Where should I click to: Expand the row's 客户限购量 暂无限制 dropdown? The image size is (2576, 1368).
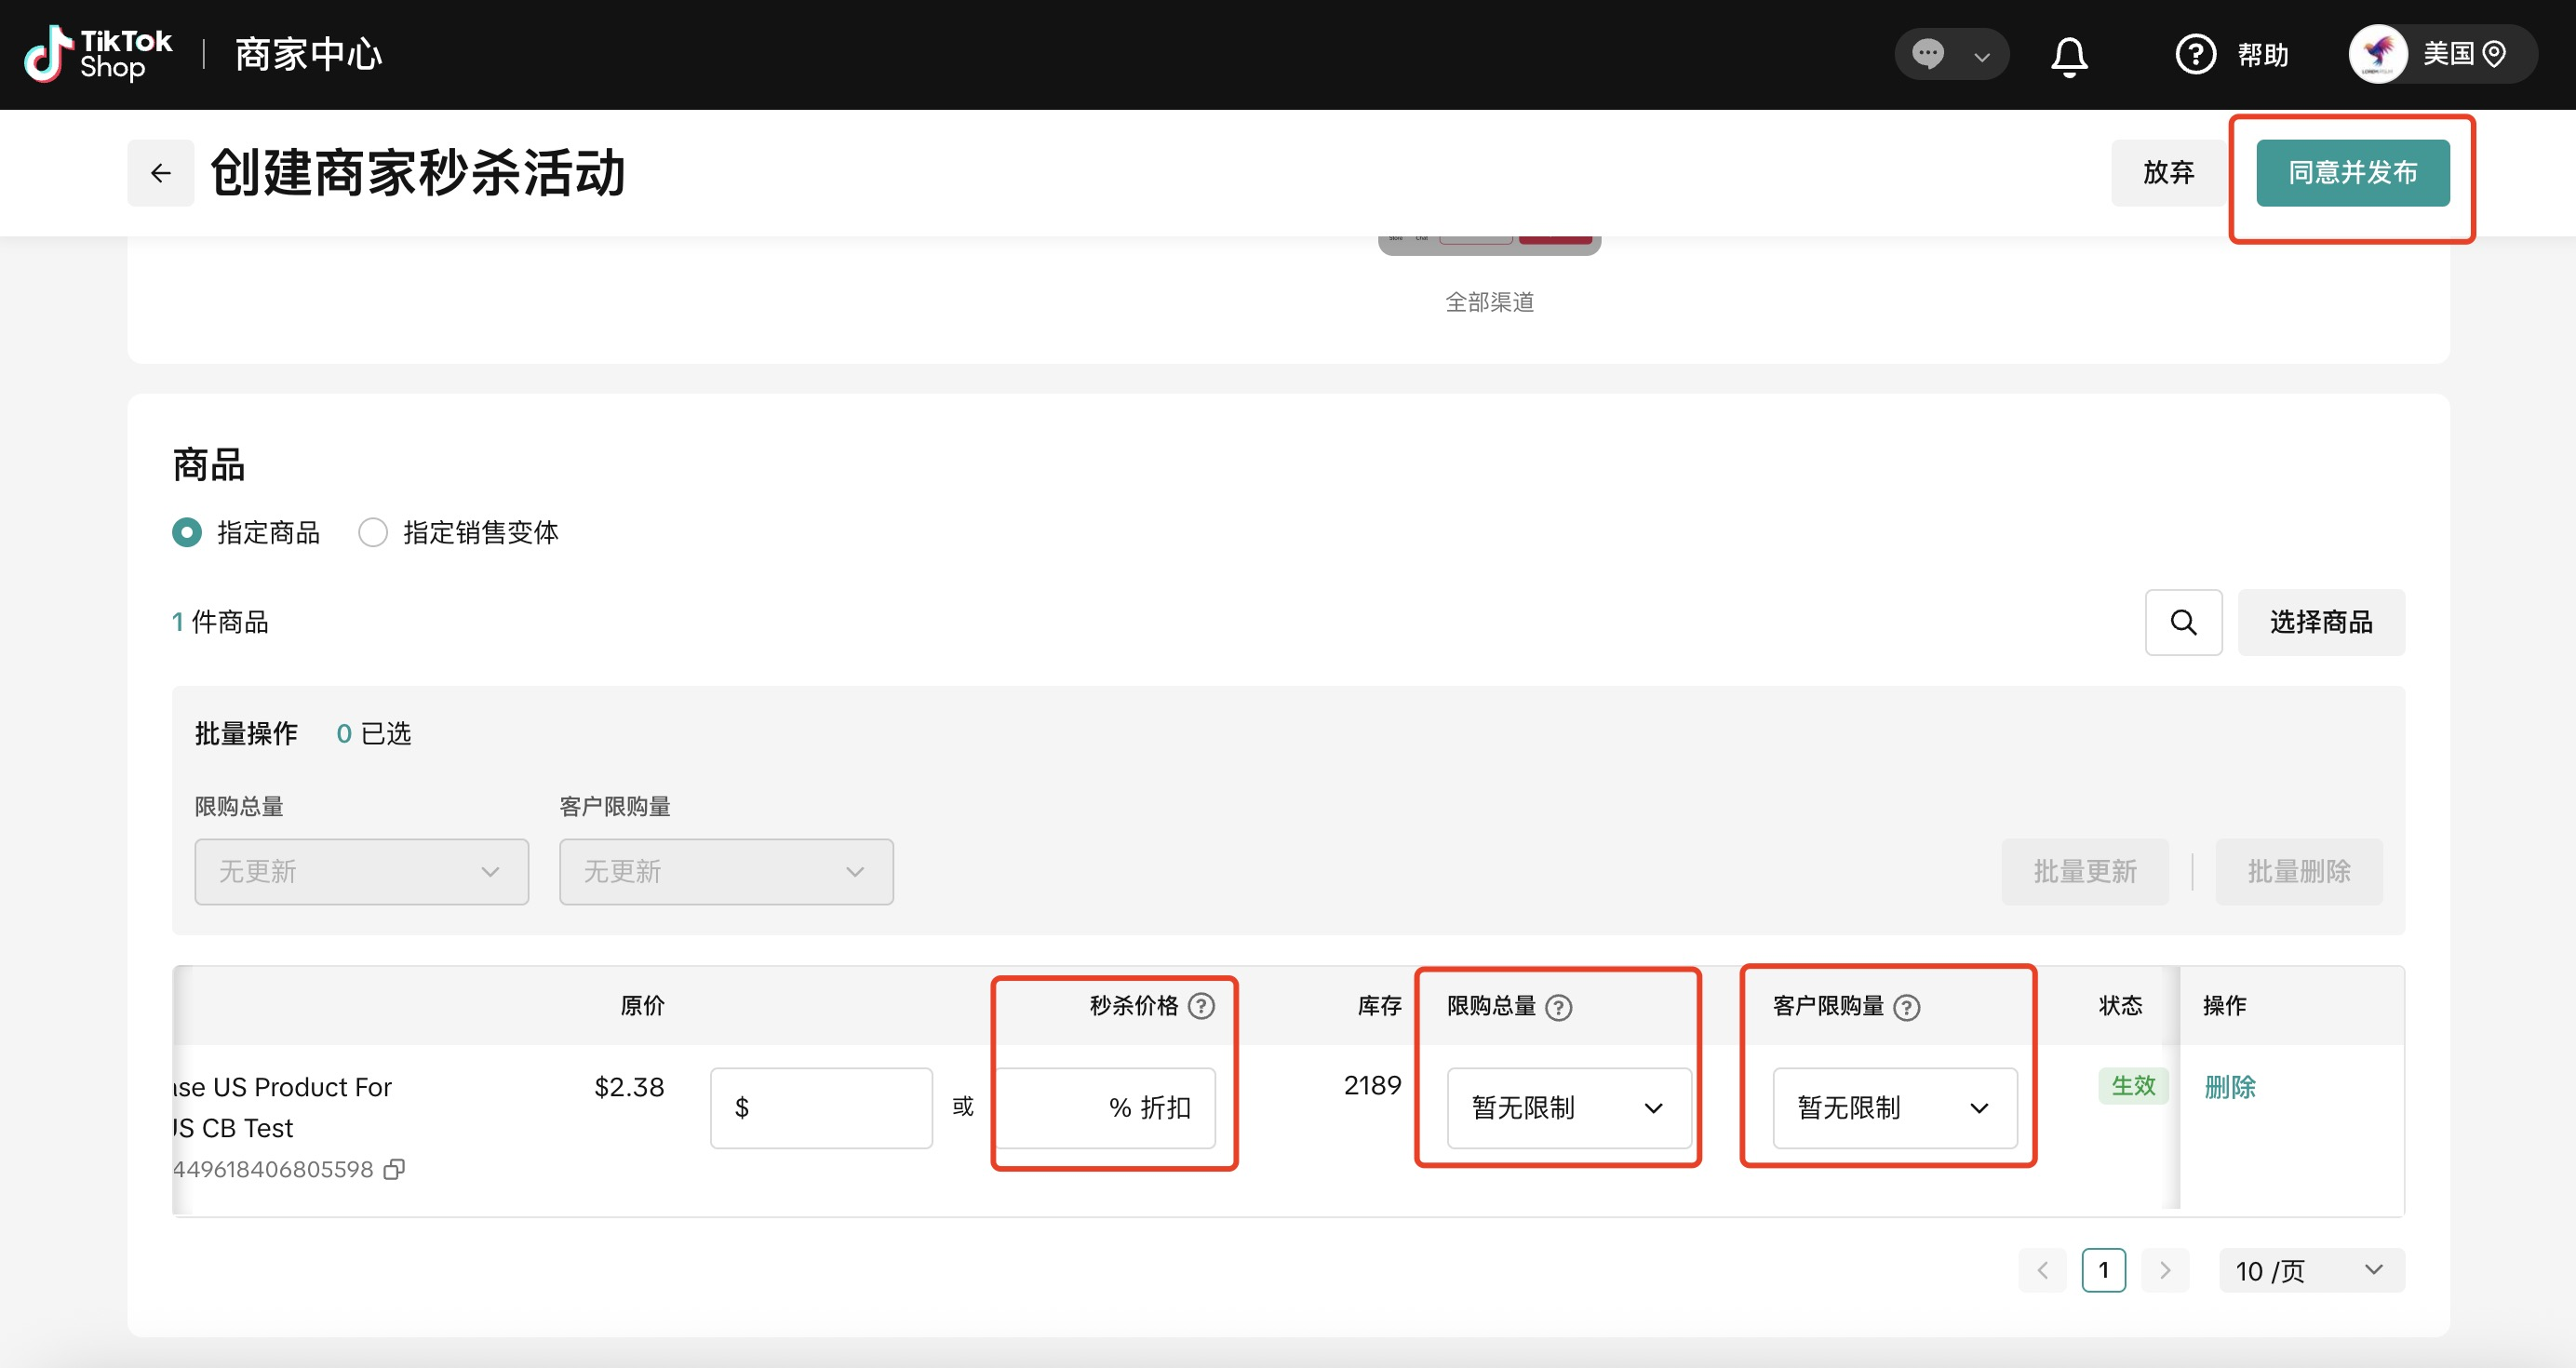pos(1894,1107)
